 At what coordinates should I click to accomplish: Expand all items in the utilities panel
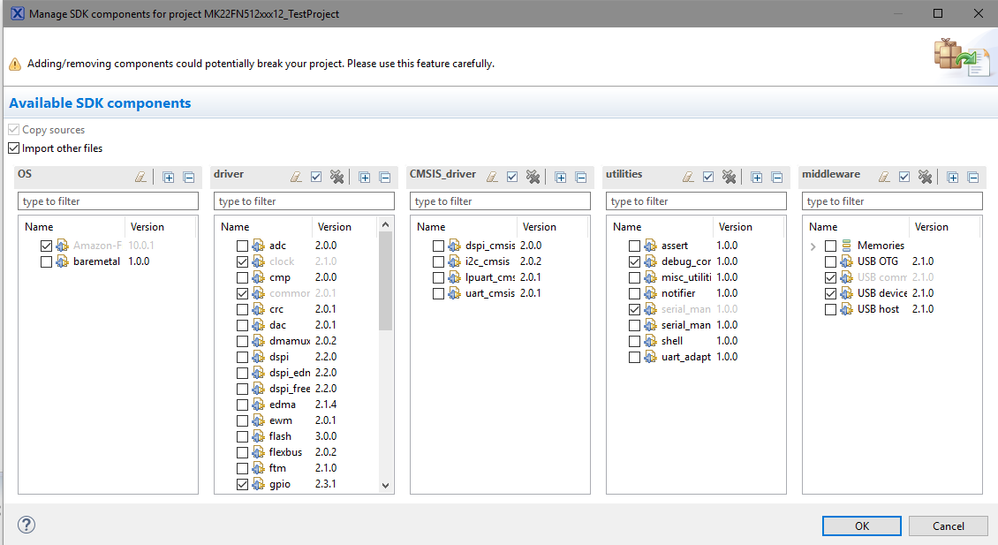[756, 177]
